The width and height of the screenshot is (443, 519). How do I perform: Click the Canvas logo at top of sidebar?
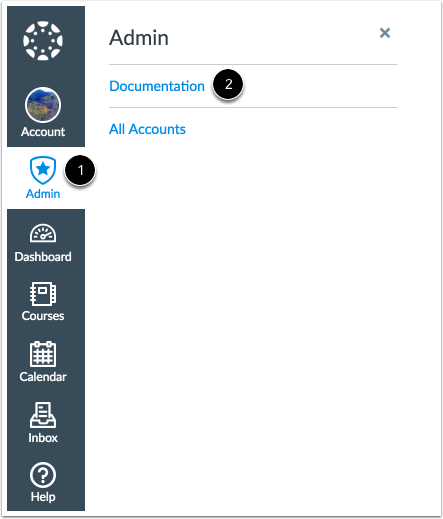click(43, 41)
